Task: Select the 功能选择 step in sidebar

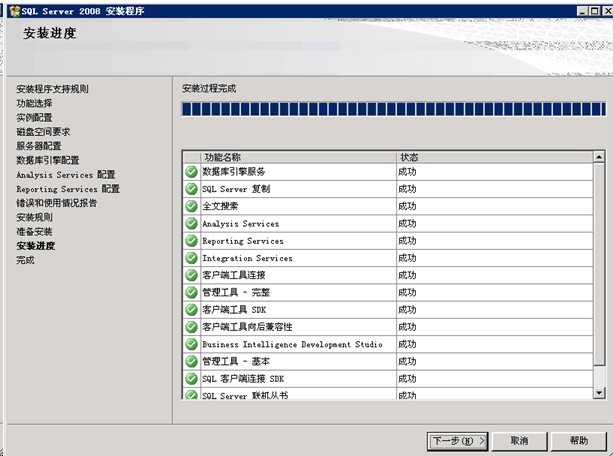Action: 34,103
